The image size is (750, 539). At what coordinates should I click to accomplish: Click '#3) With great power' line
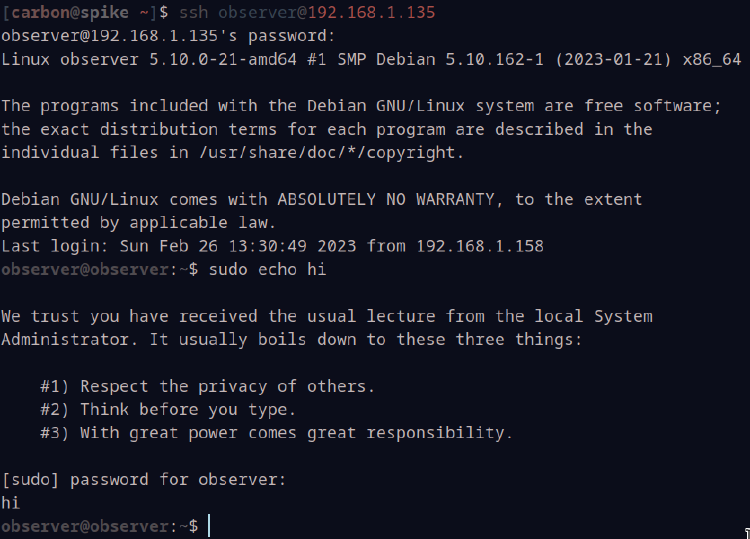(276, 433)
